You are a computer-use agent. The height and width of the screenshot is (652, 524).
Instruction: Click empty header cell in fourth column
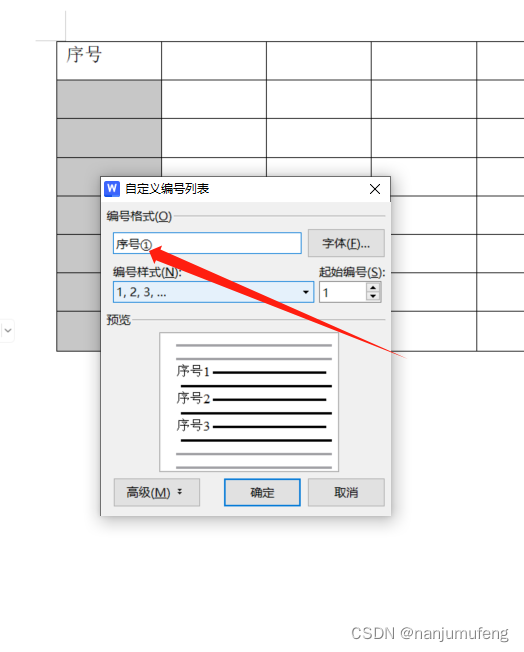[424, 61]
